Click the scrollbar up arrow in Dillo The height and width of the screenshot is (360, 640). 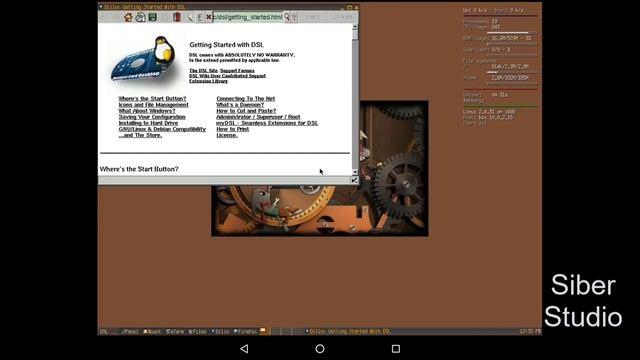pos(355,27)
